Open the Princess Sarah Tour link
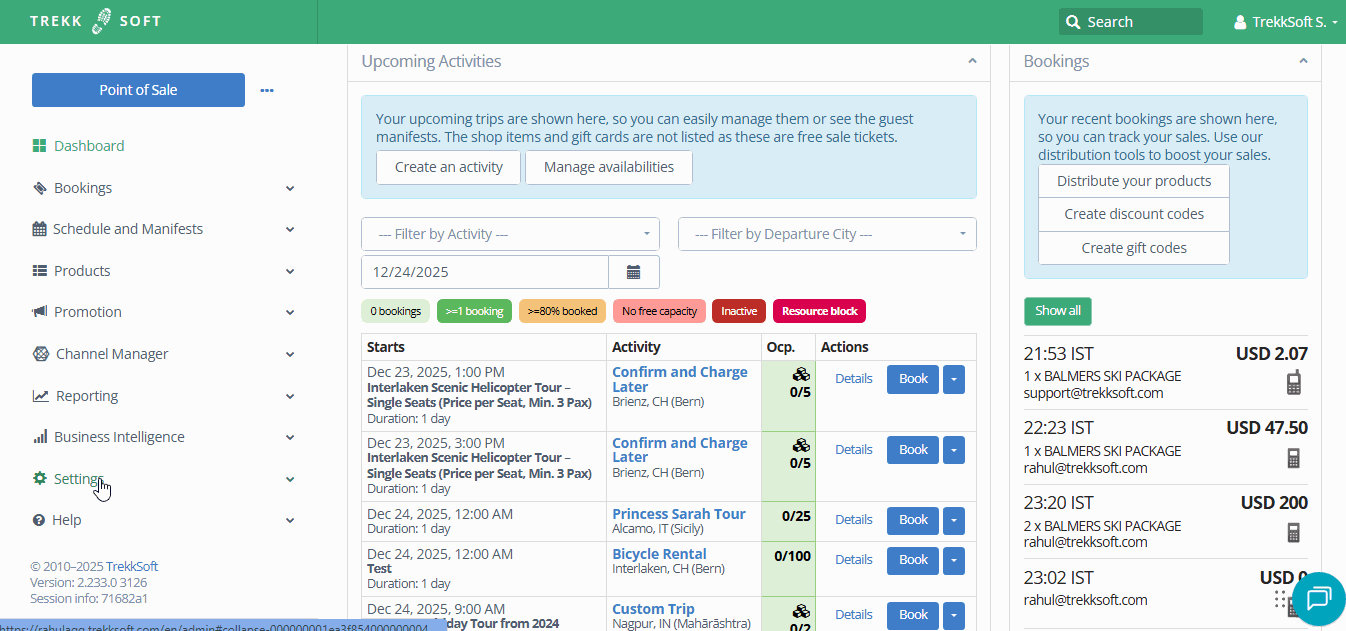 (x=679, y=513)
